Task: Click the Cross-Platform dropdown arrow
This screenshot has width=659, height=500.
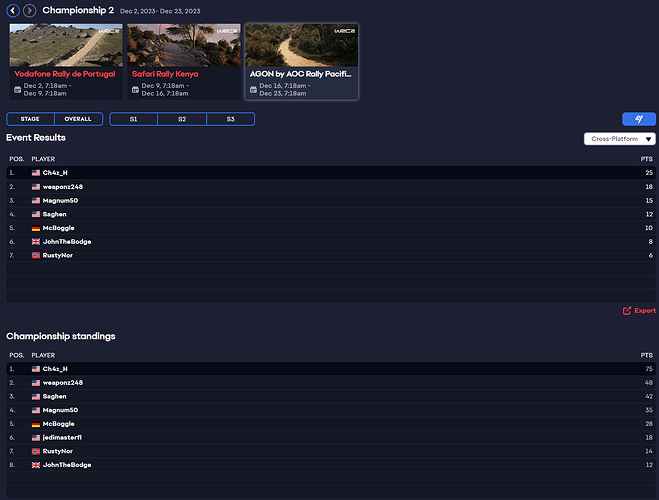Action: (x=649, y=139)
